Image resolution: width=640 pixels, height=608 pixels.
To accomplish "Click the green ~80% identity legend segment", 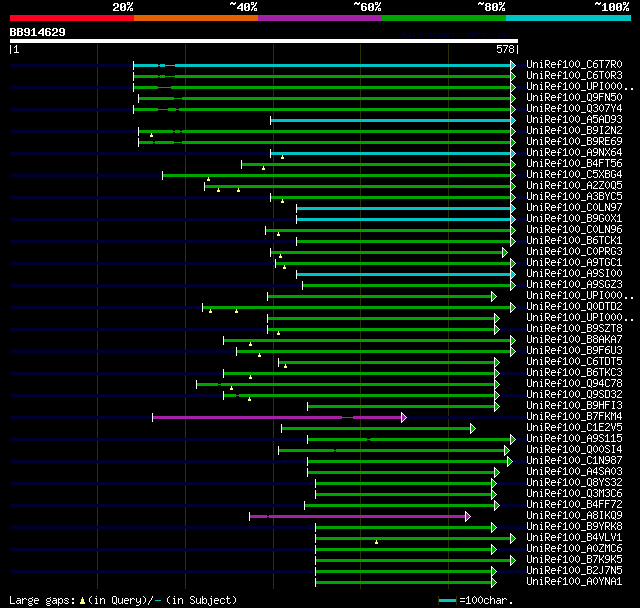I will tap(444, 18).
